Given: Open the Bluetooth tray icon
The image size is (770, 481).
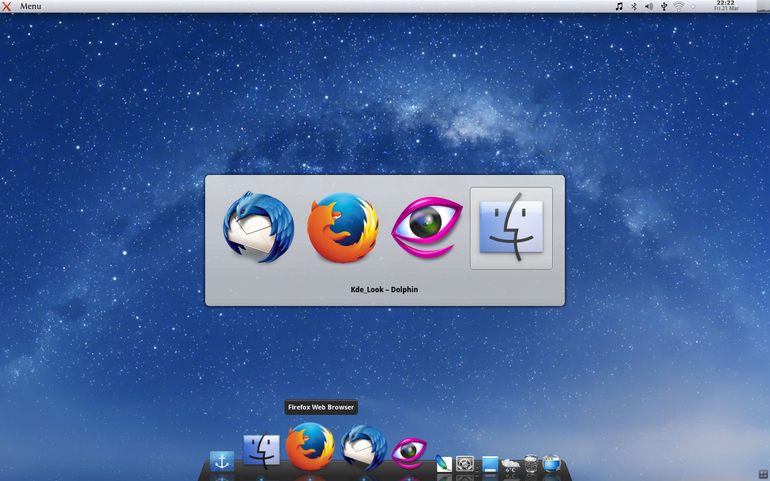Looking at the screenshot, I should (634, 6).
